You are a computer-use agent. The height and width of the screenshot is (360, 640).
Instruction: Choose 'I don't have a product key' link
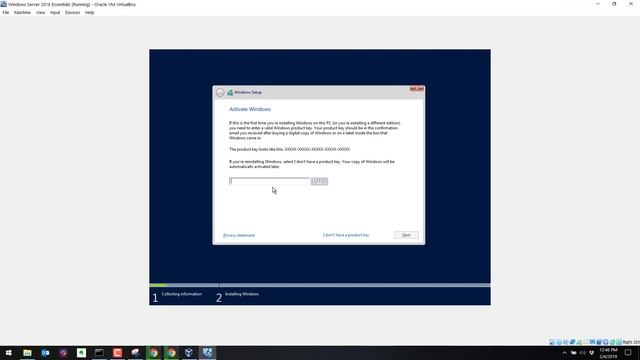point(346,235)
